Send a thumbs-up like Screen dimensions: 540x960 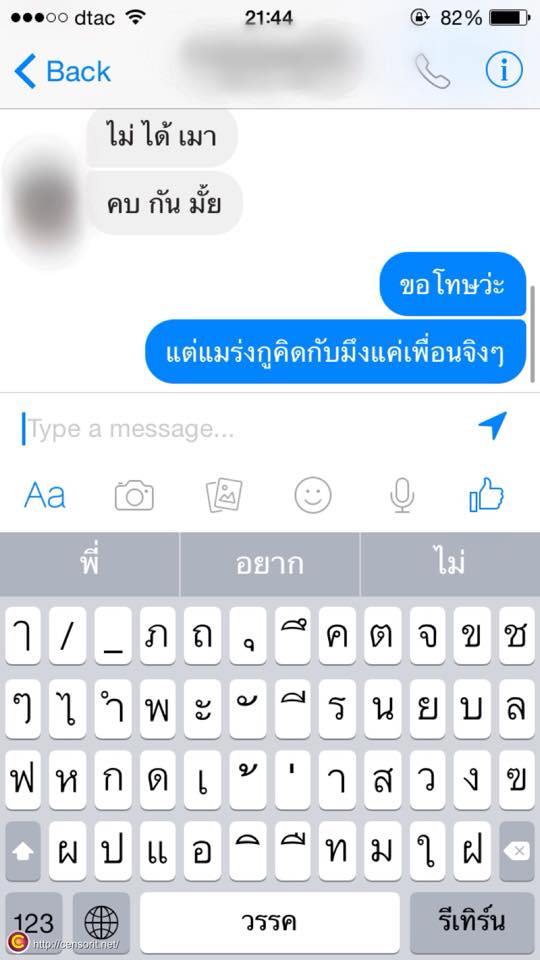tap(487, 493)
